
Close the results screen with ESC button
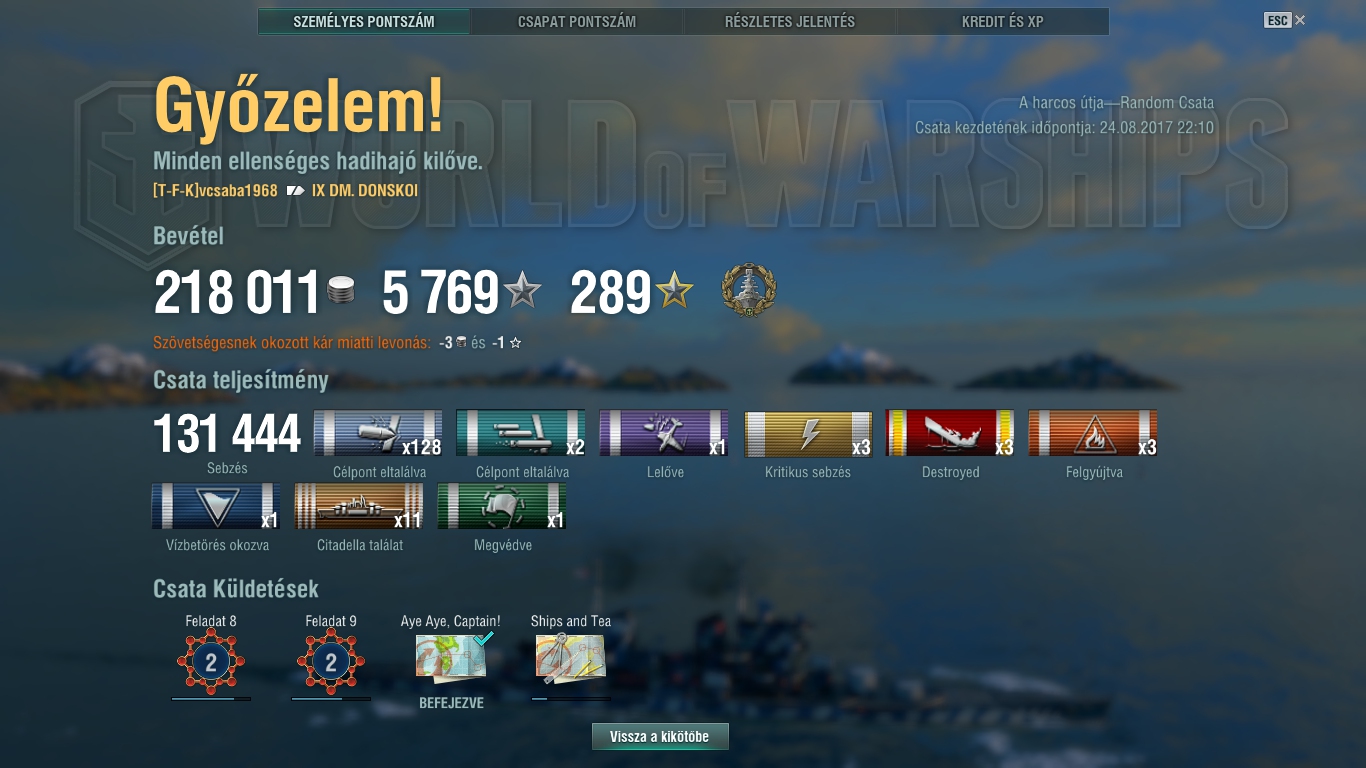[1284, 20]
